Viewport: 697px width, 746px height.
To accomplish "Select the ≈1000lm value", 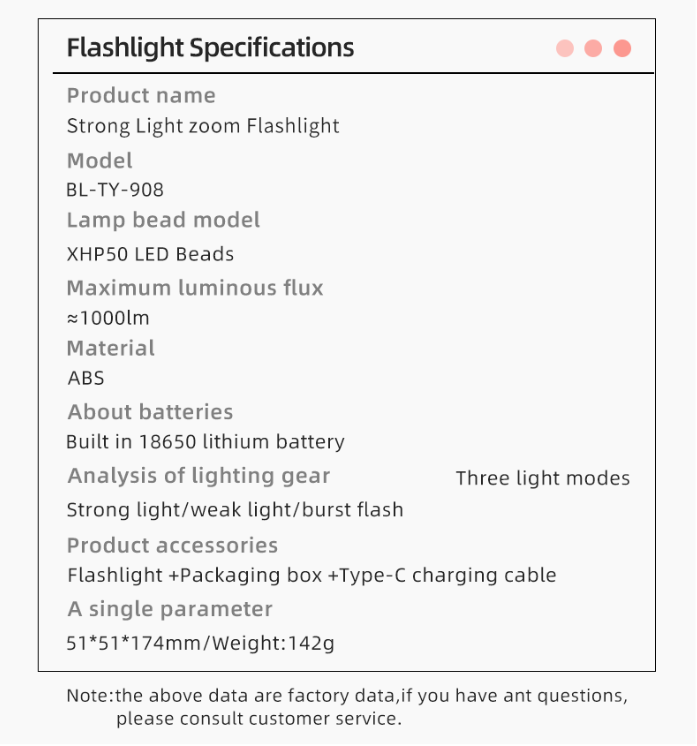I will 108,319.
